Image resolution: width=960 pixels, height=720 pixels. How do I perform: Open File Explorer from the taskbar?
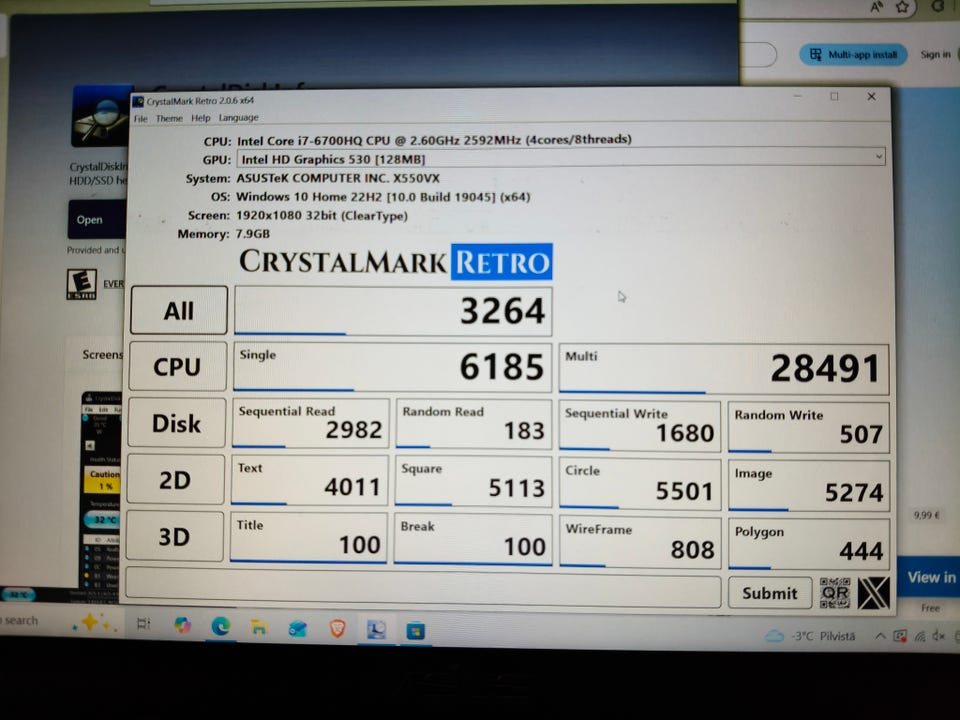pos(259,627)
